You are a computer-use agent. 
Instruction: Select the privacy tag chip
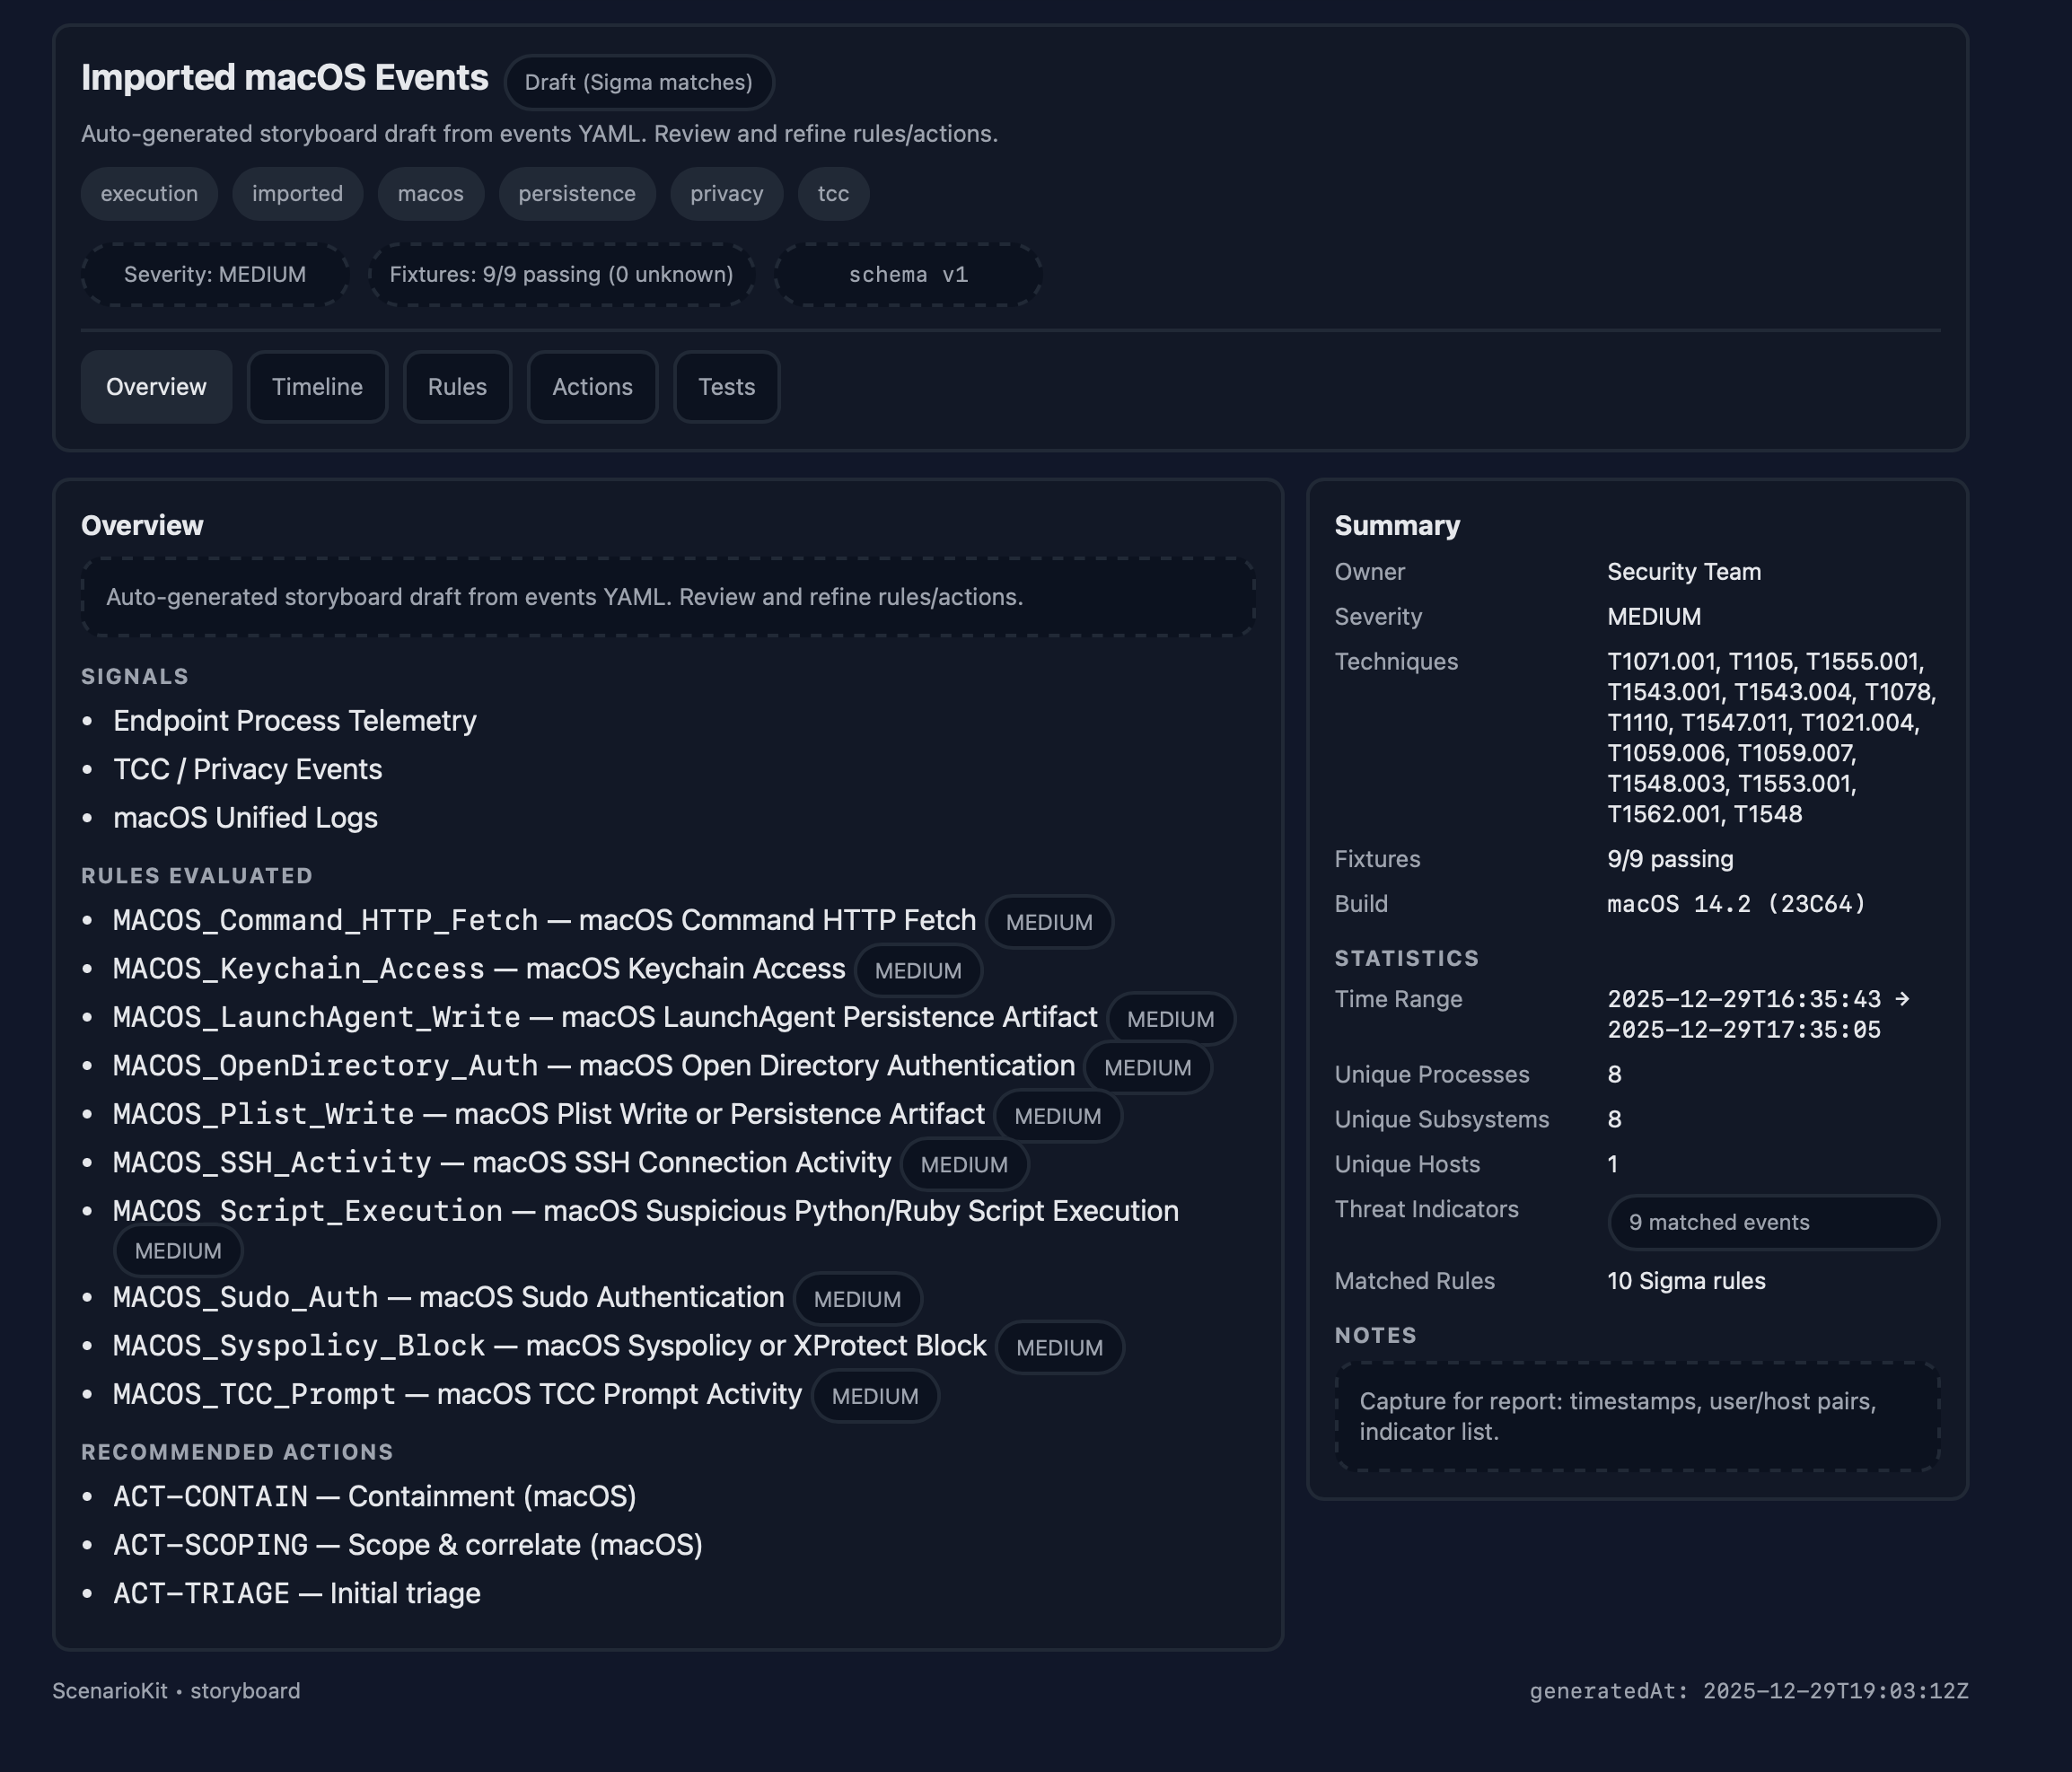tap(727, 194)
